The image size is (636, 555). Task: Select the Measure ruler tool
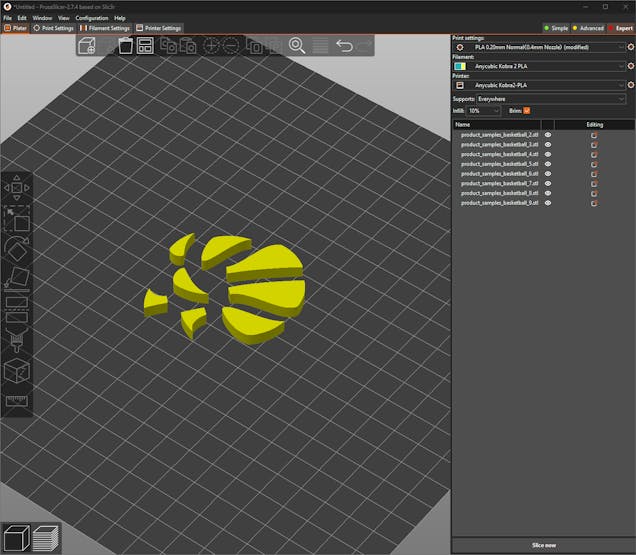click(x=16, y=401)
